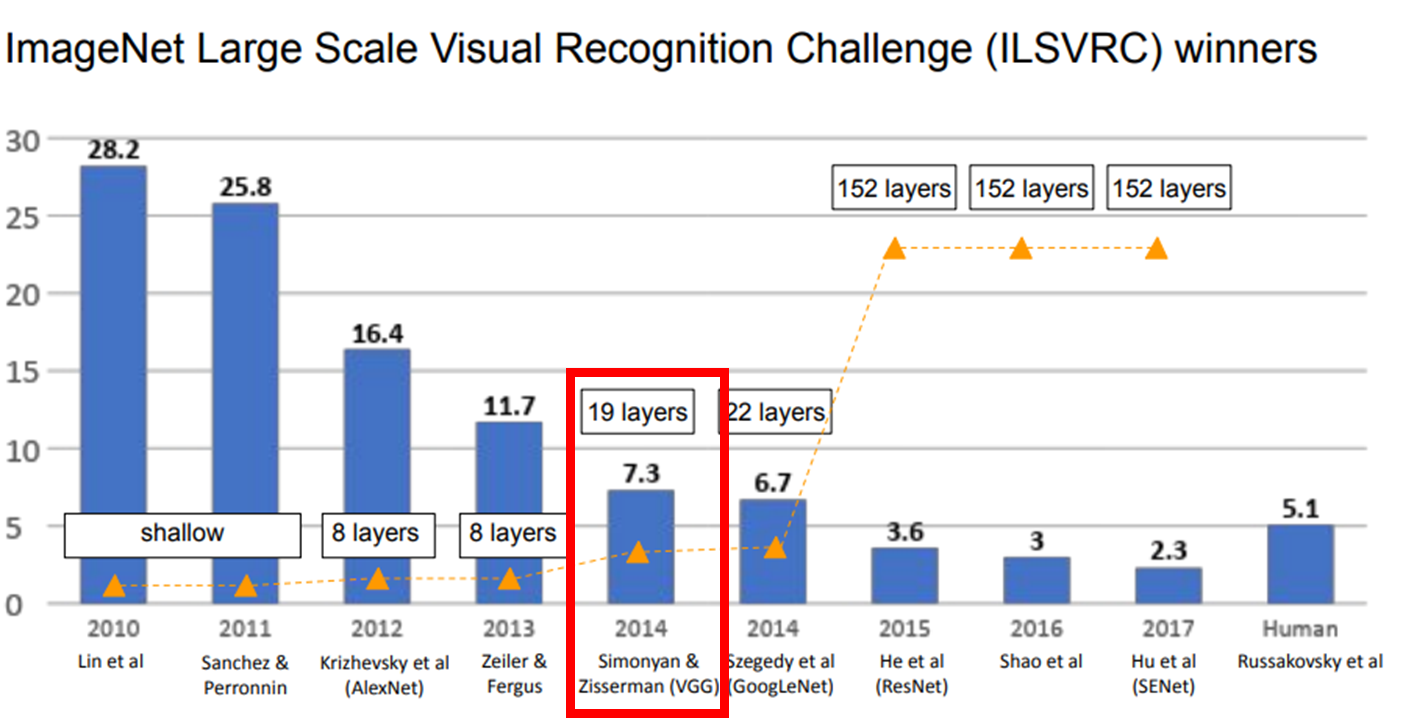The width and height of the screenshot is (1403, 718).
Task: Click the '8 layers' box beside the 2012 bar
Action: pyautogui.click(x=379, y=534)
